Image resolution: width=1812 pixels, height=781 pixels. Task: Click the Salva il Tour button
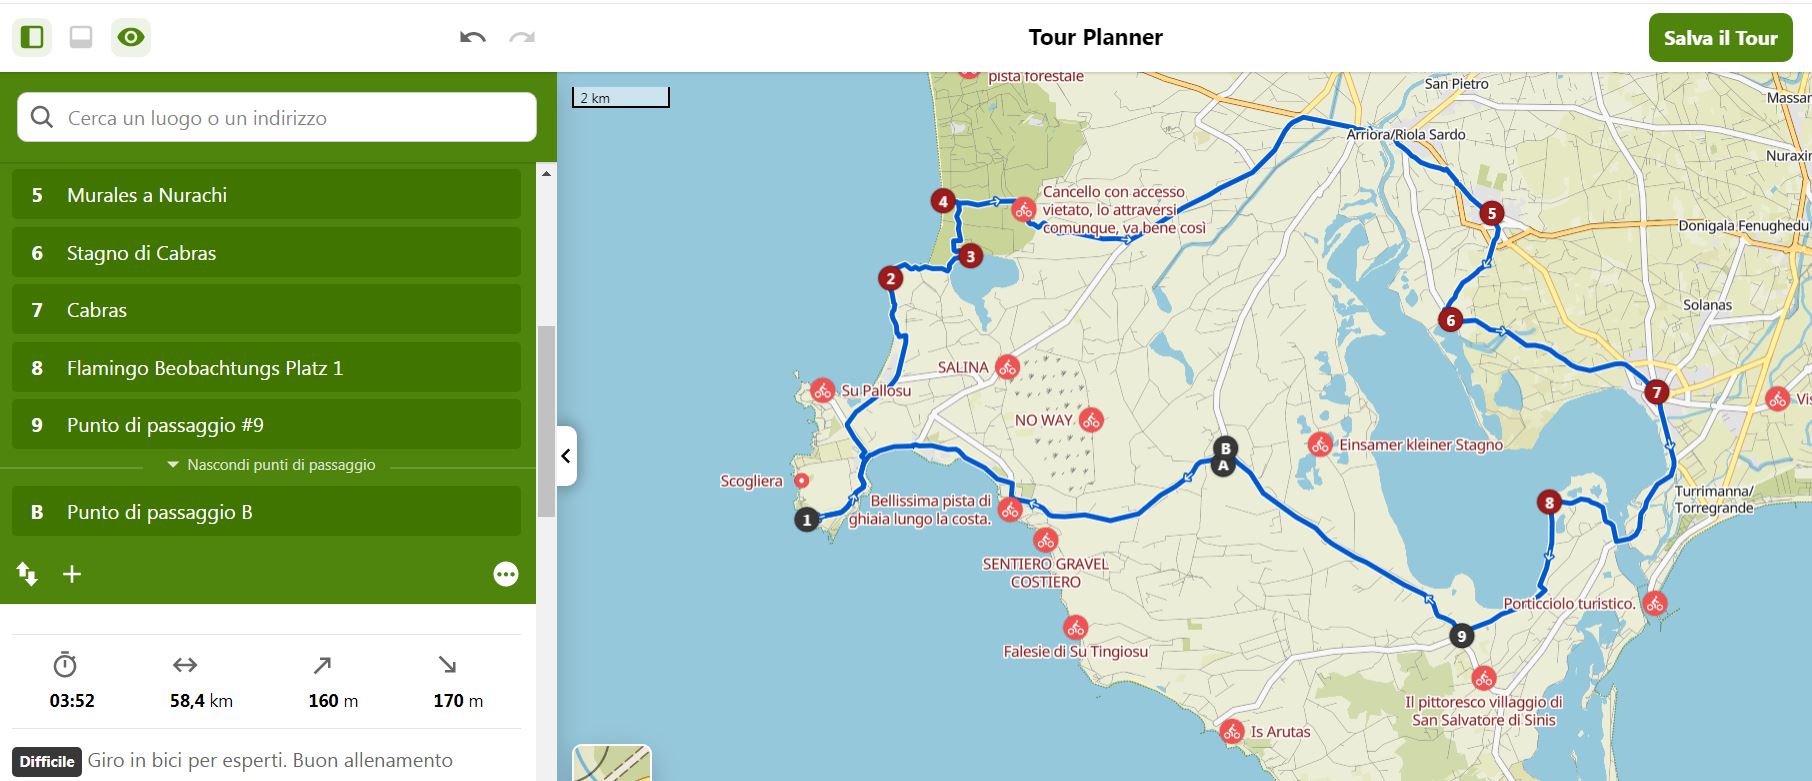1720,38
